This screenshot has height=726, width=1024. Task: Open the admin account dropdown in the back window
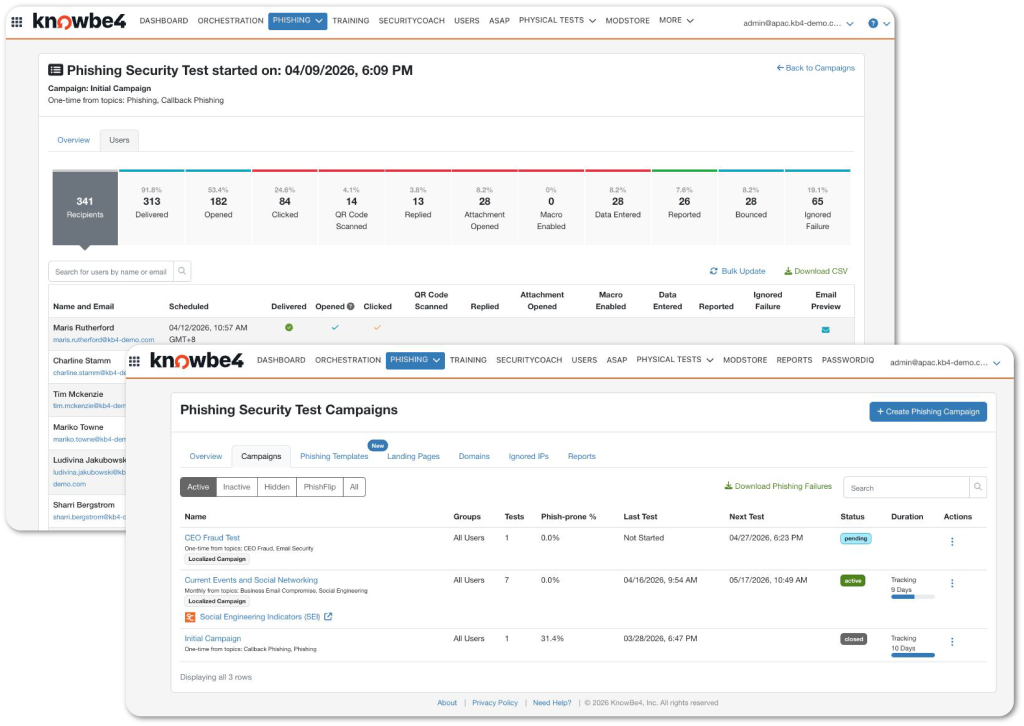[798, 24]
